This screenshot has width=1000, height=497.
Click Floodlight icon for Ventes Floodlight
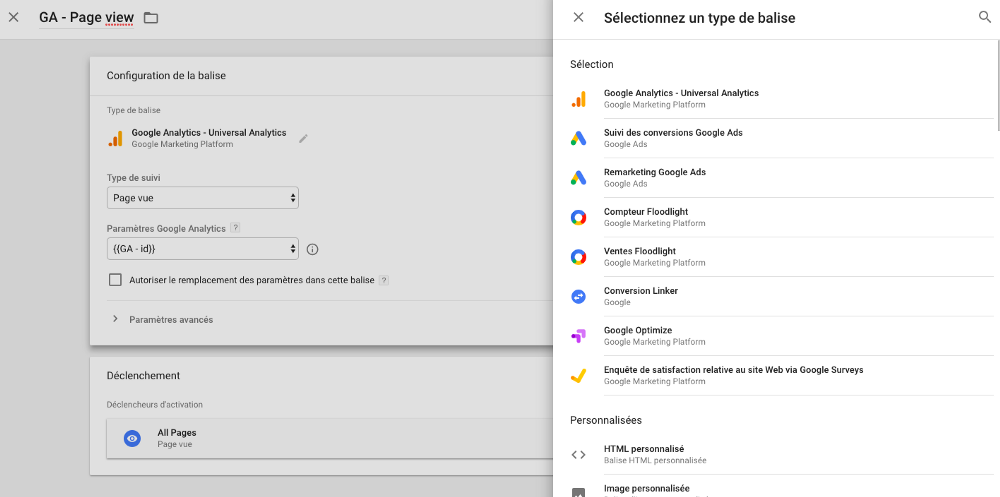pyautogui.click(x=578, y=257)
